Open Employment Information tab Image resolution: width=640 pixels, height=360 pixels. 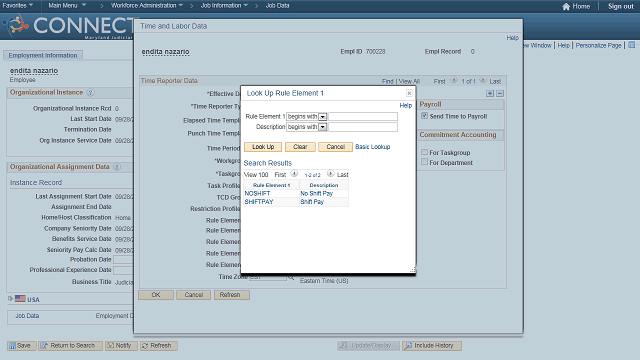point(43,55)
